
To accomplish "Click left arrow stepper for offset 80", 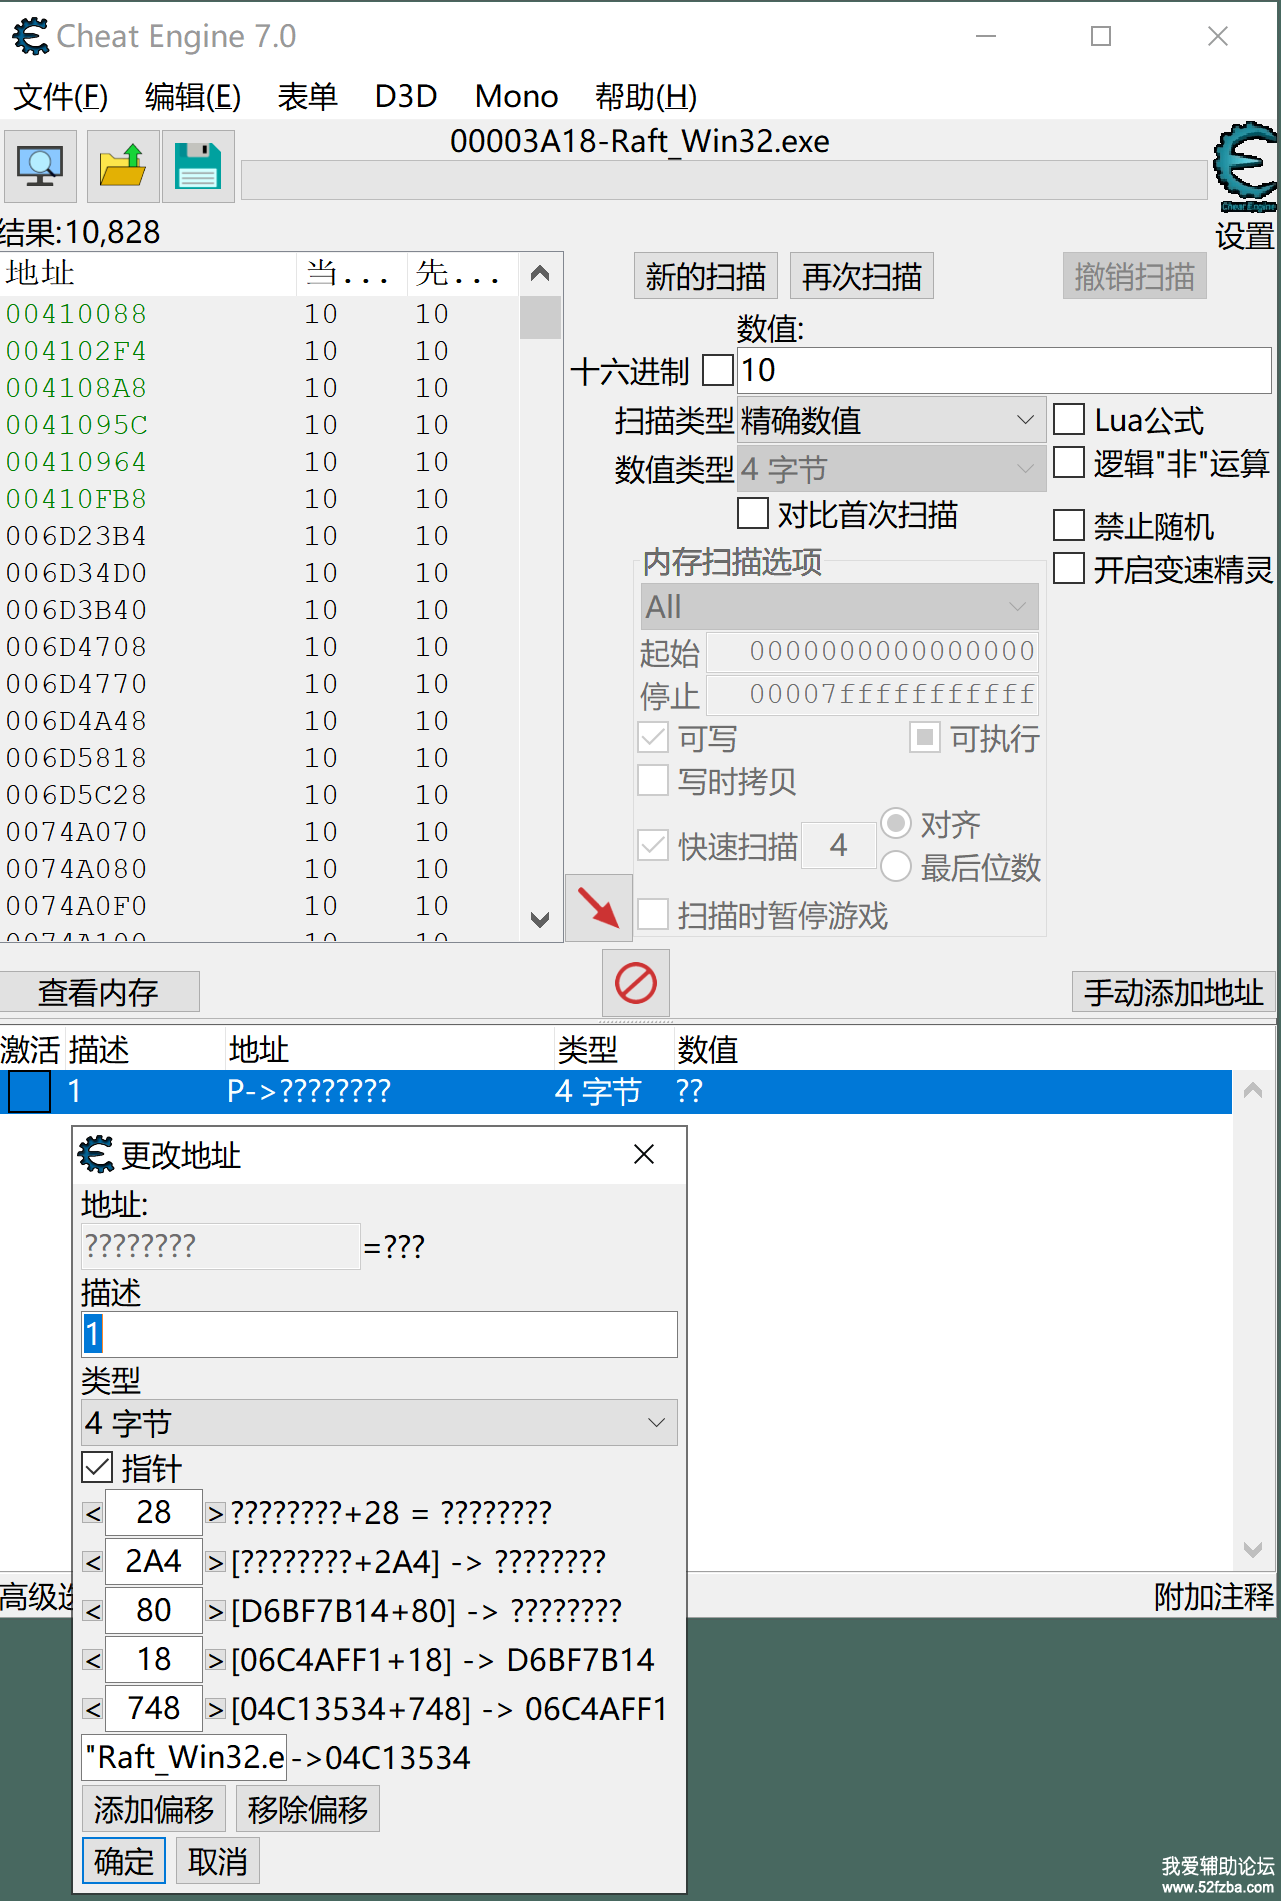I will click(92, 1611).
